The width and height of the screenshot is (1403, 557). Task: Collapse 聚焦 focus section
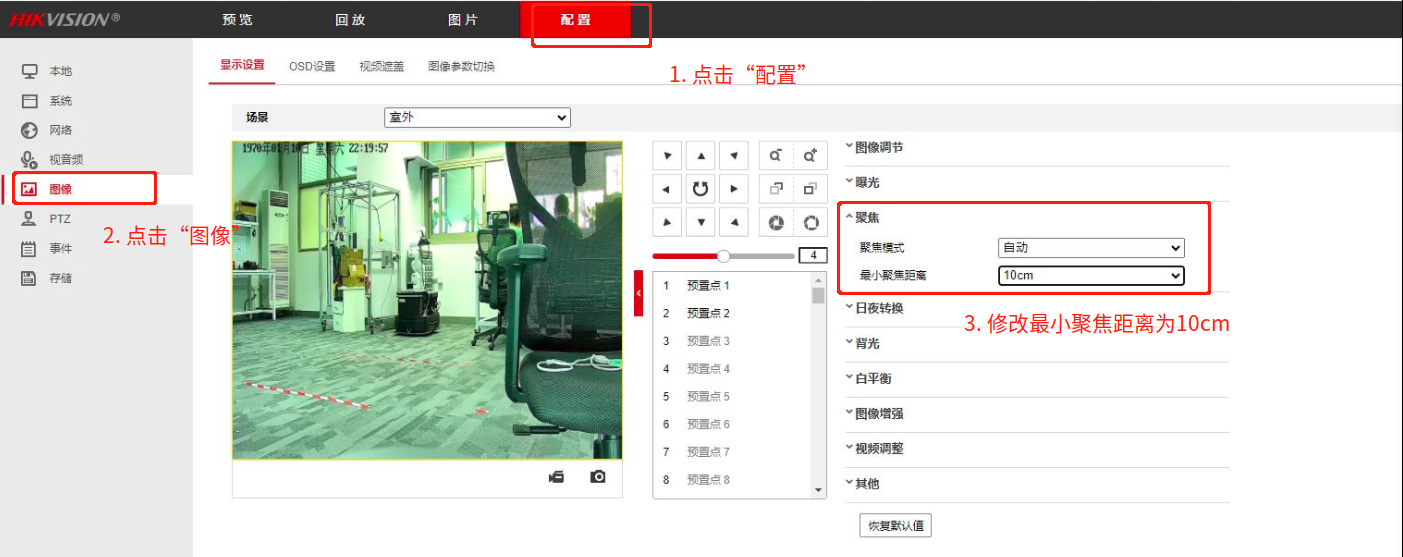pyautogui.click(x=863, y=218)
